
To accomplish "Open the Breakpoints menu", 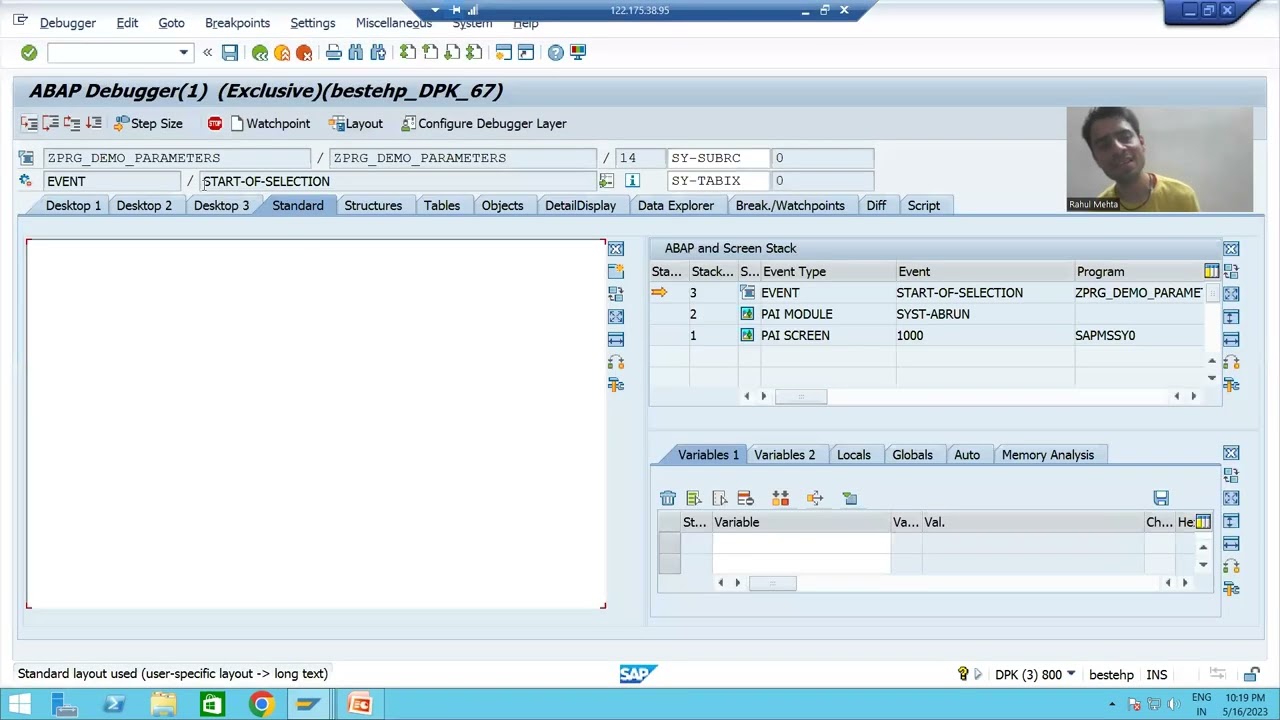I will (x=237, y=23).
